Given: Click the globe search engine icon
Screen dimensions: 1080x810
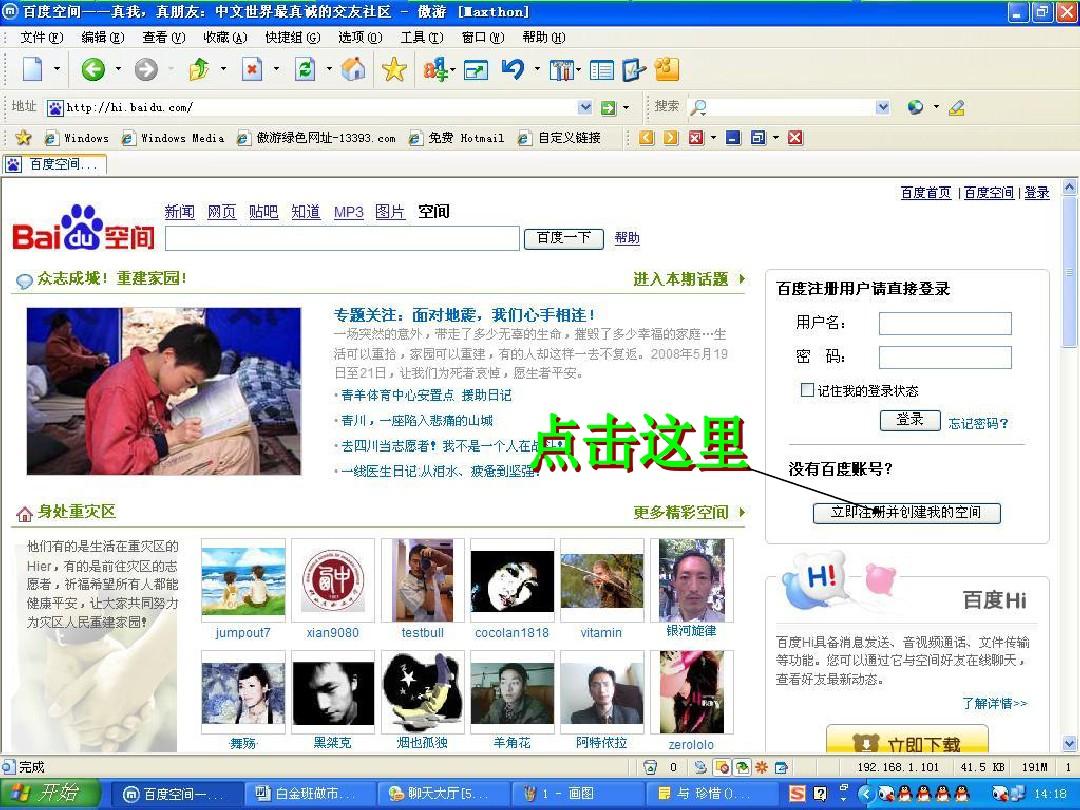Looking at the screenshot, I should point(915,107).
